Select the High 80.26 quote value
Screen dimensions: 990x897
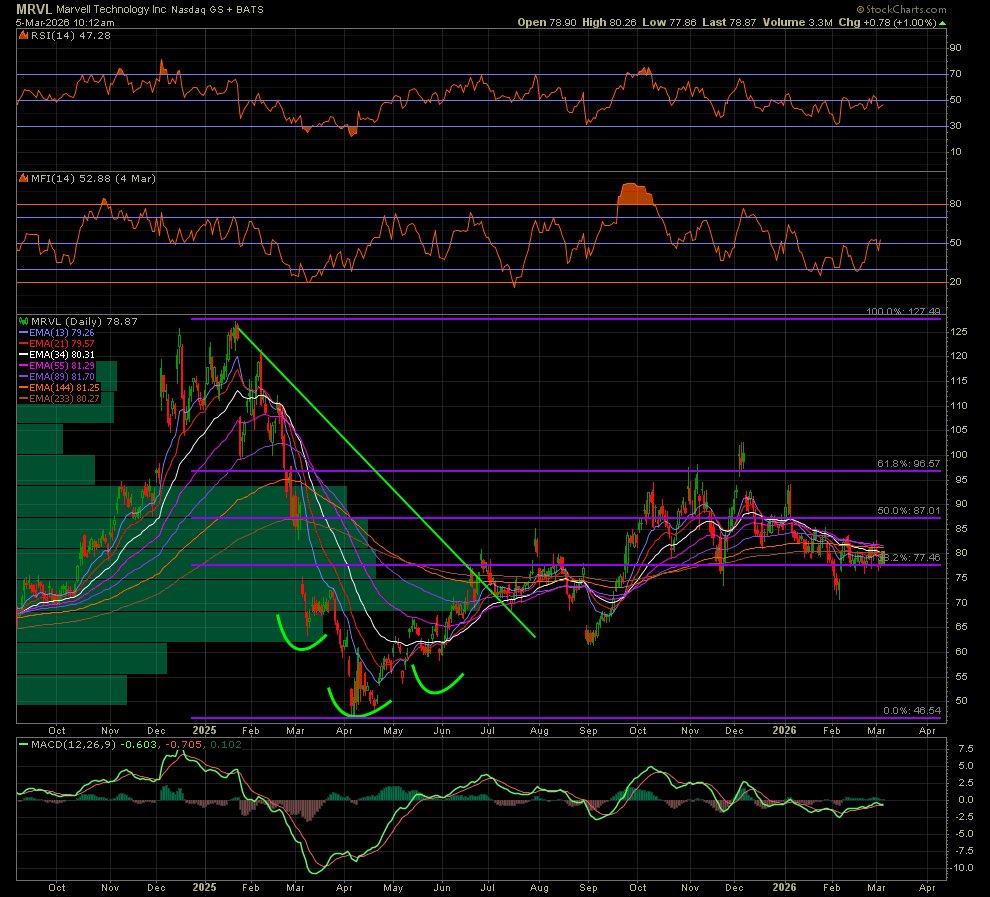point(609,22)
